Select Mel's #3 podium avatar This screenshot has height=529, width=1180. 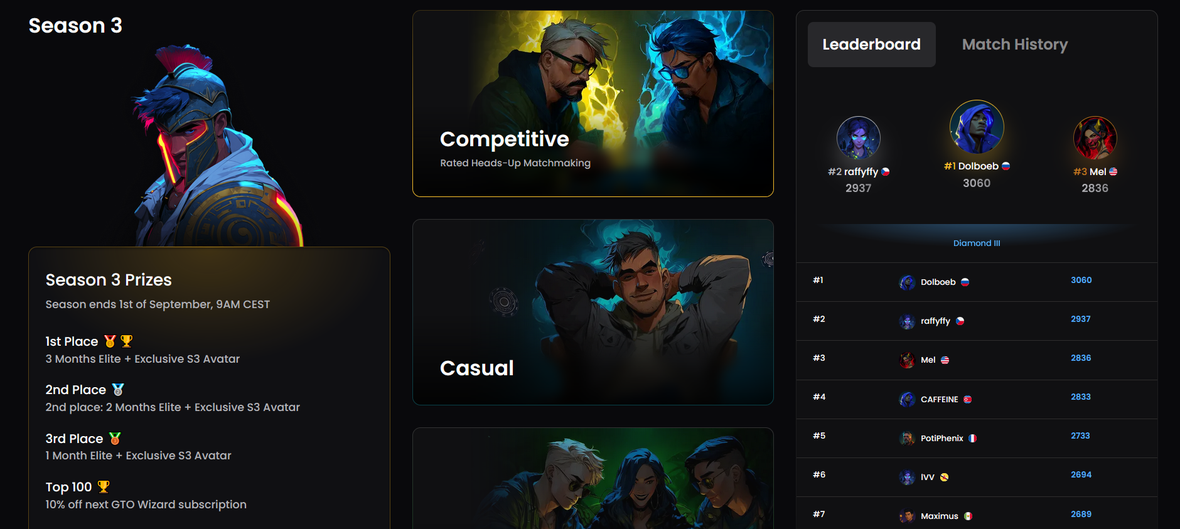click(1095, 138)
